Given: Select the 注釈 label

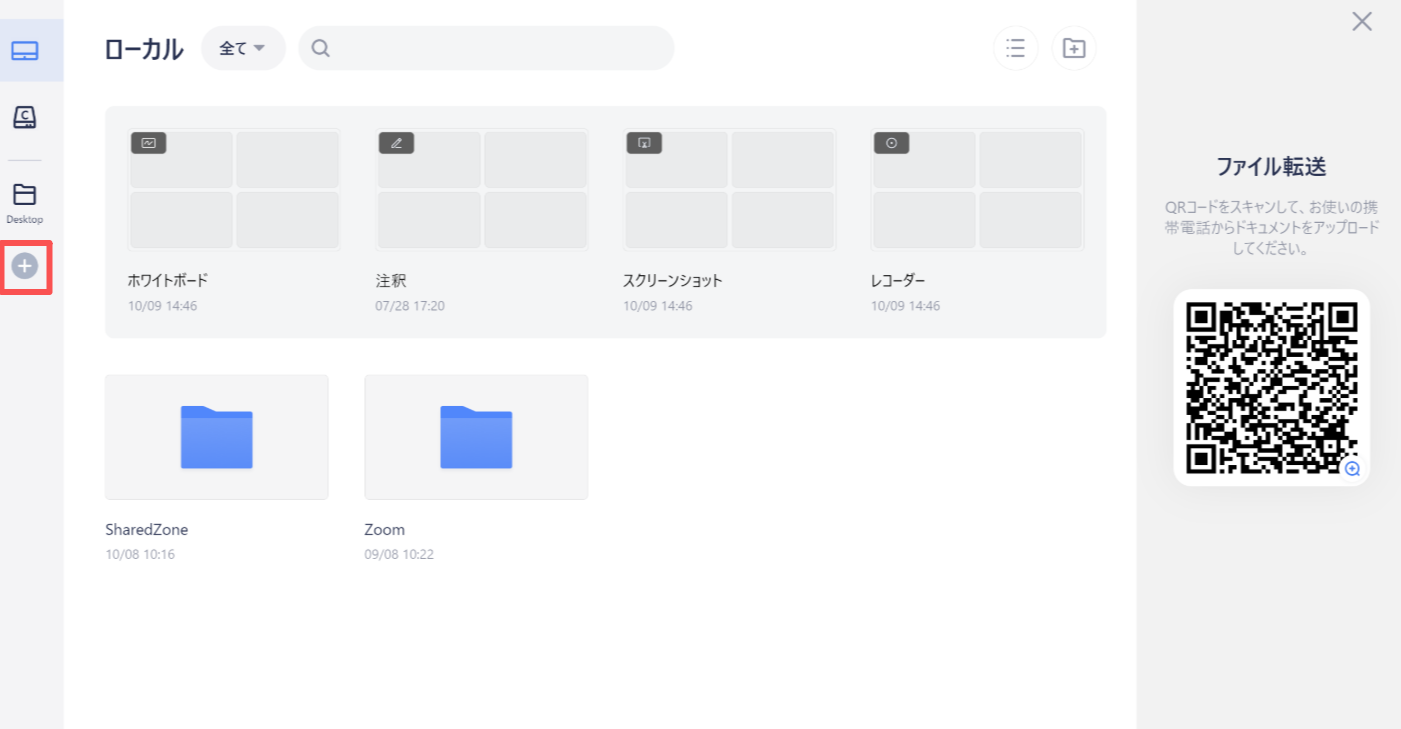Looking at the screenshot, I should click(x=391, y=281).
